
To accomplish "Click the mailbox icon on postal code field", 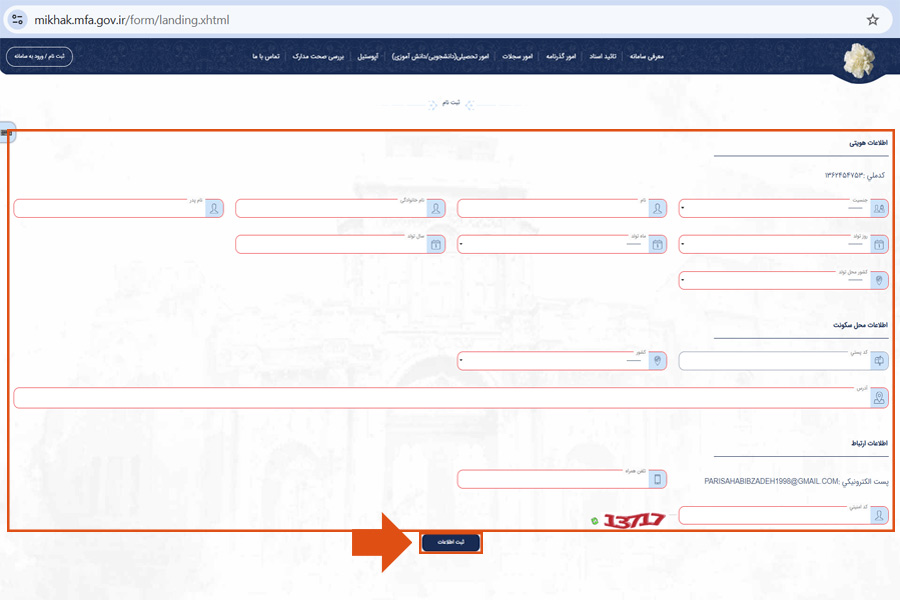I will click(879, 361).
